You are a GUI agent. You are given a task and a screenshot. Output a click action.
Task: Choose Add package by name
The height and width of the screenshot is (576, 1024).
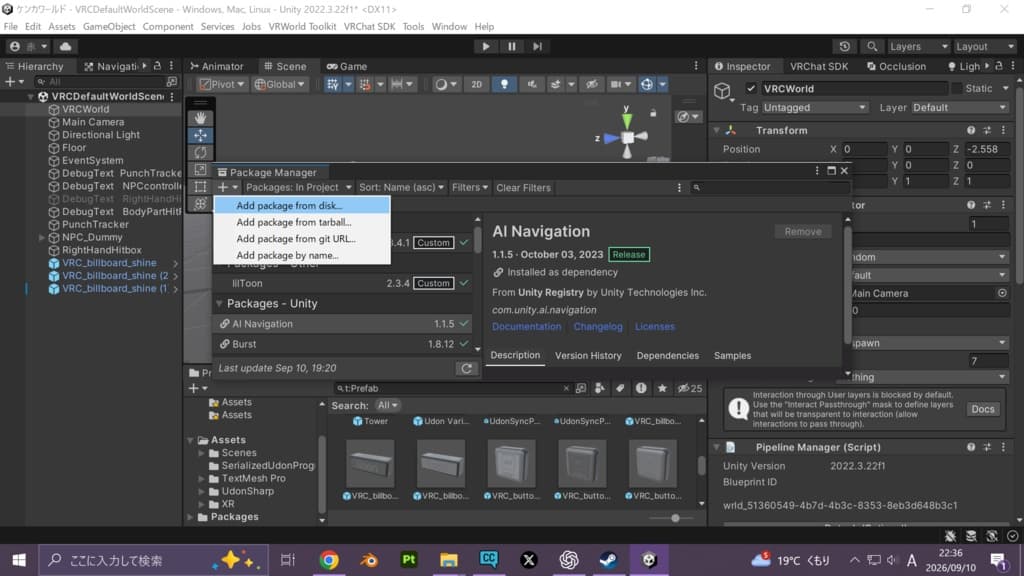click(302, 255)
